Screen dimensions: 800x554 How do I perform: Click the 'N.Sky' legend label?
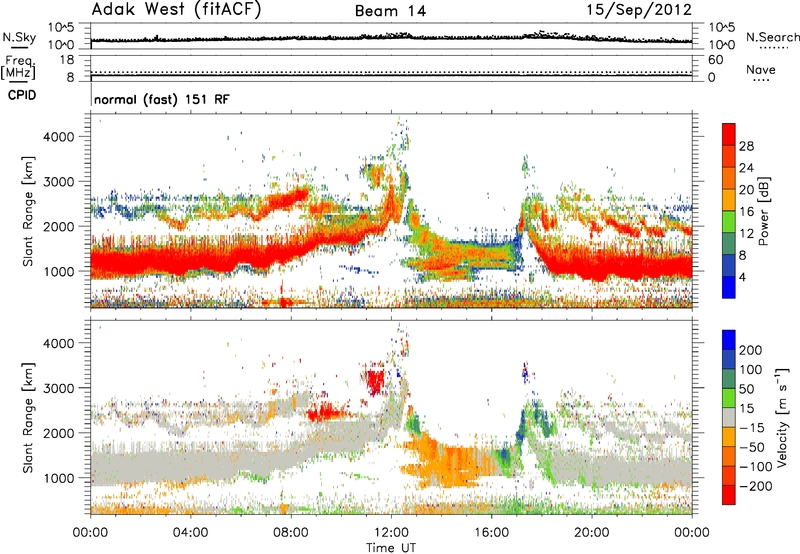[x=19, y=37]
